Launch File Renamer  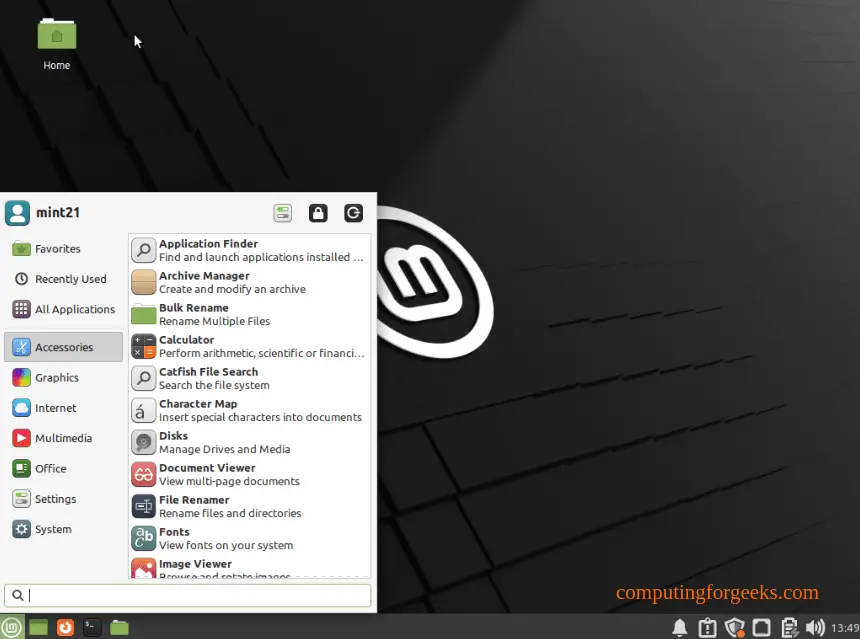tap(250, 506)
